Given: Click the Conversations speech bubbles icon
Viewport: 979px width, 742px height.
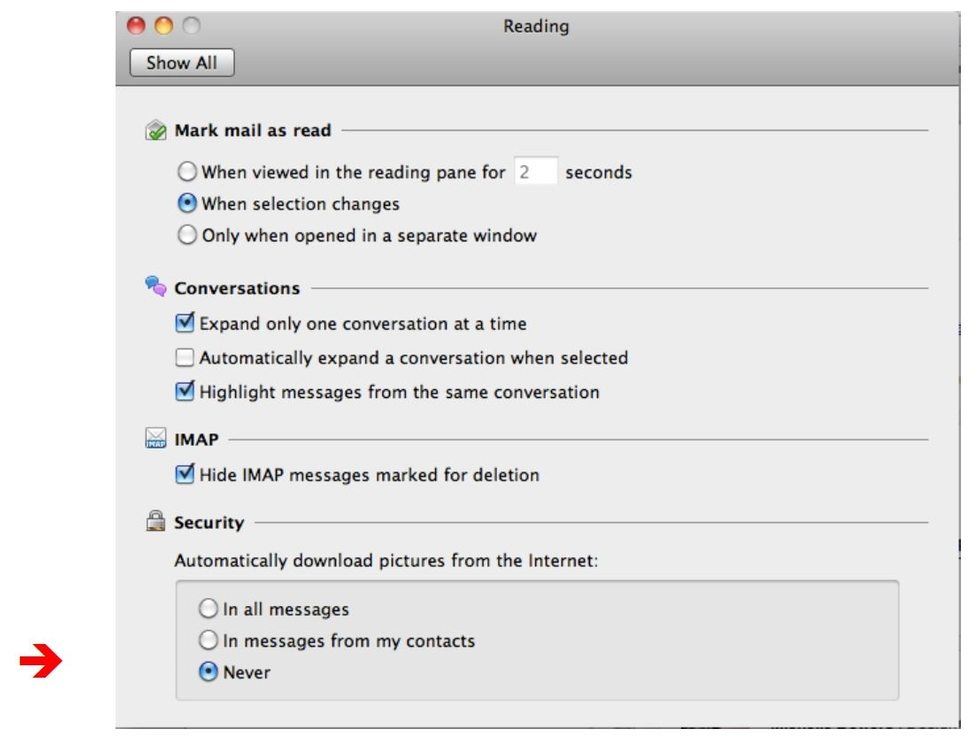Looking at the screenshot, I should tap(155, 288).
